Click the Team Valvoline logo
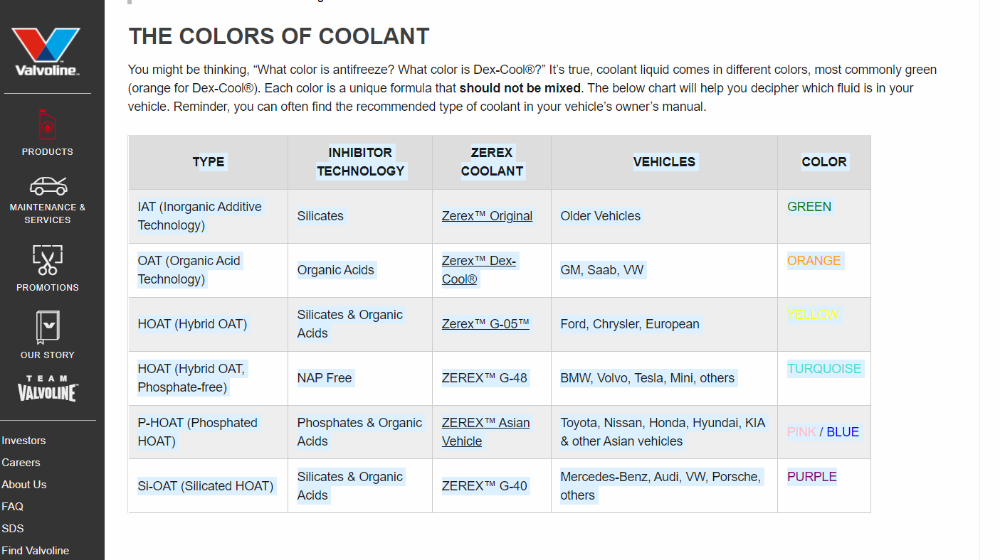1000x560 pixels. click(47, 388)
